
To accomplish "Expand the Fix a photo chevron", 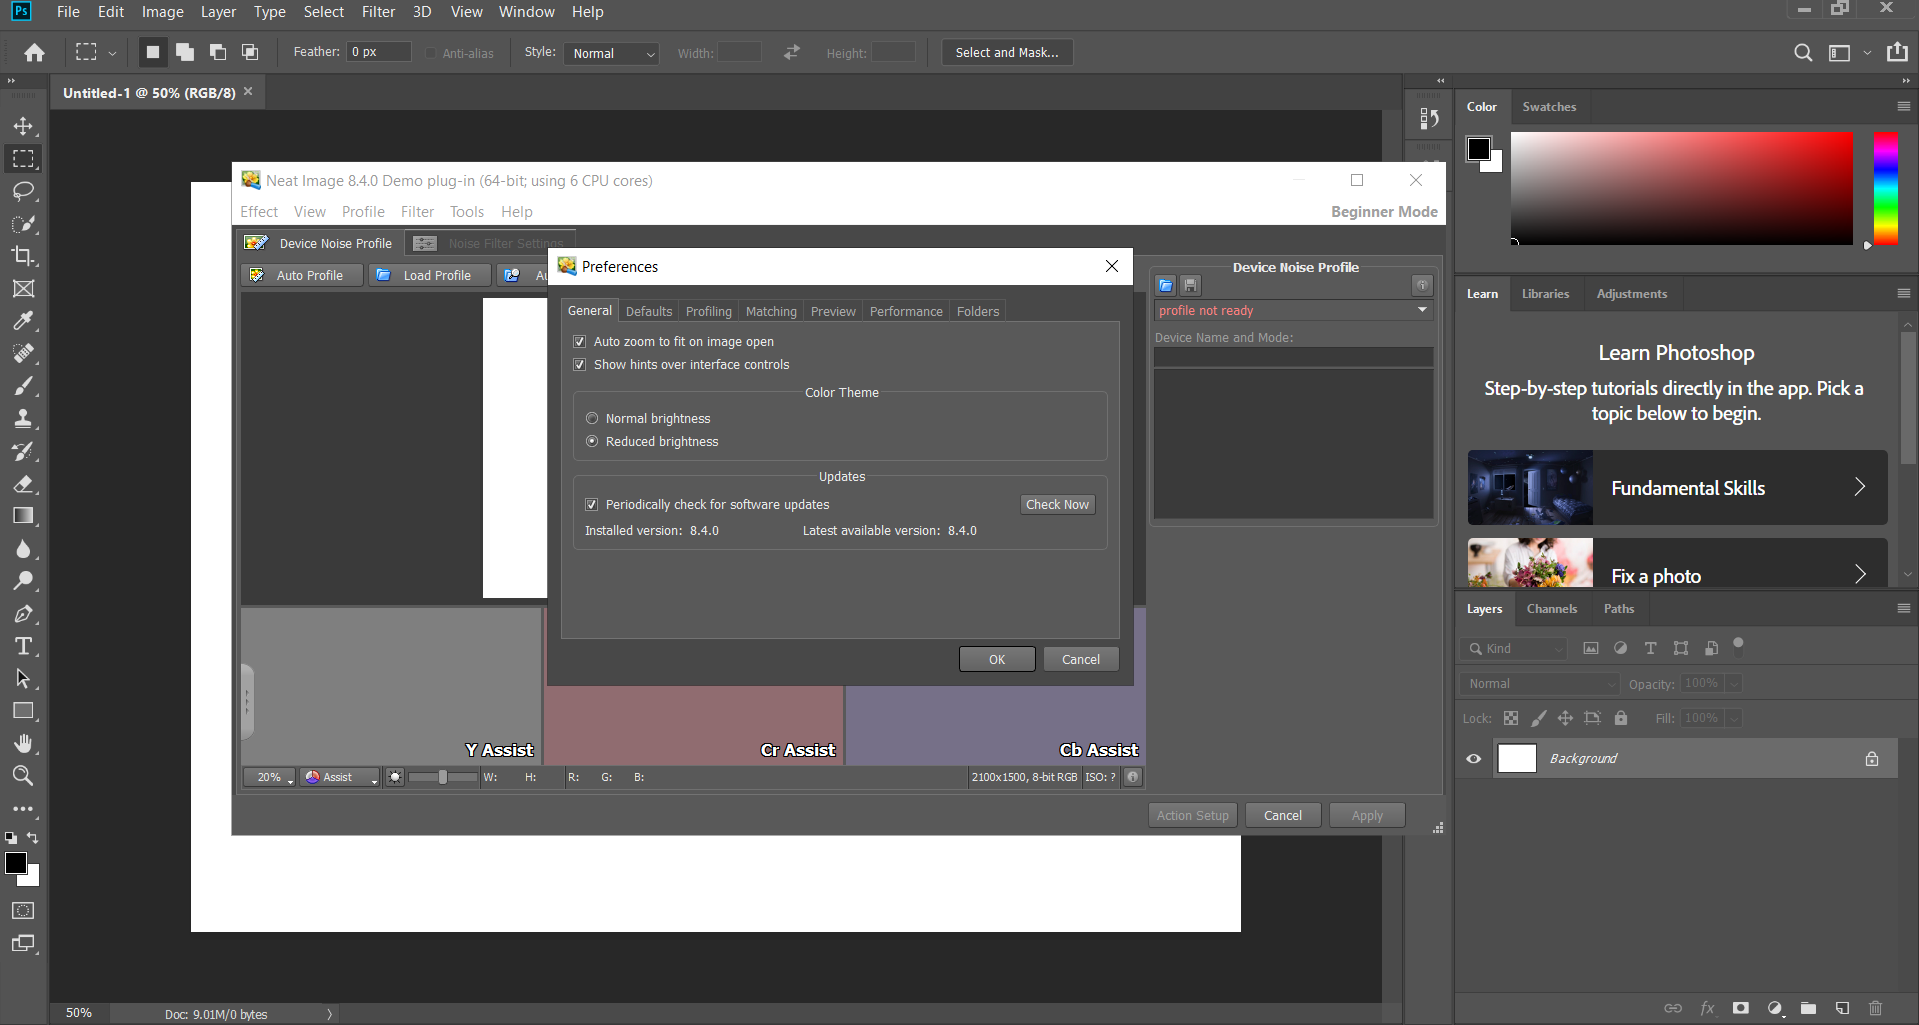I will coord(1860,574).
